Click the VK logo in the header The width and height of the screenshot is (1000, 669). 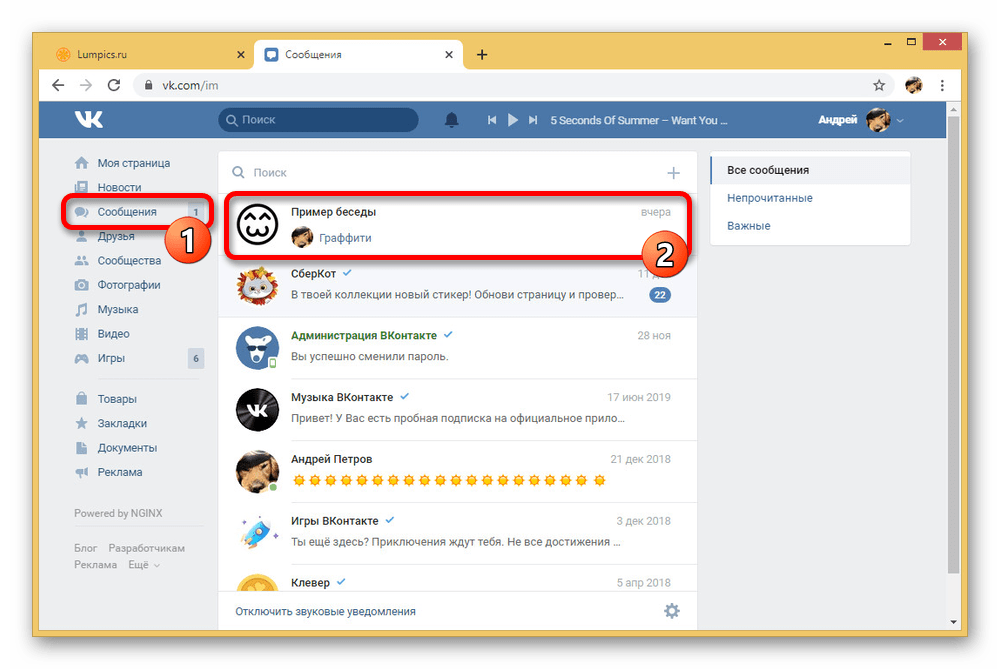coord(88,119)
